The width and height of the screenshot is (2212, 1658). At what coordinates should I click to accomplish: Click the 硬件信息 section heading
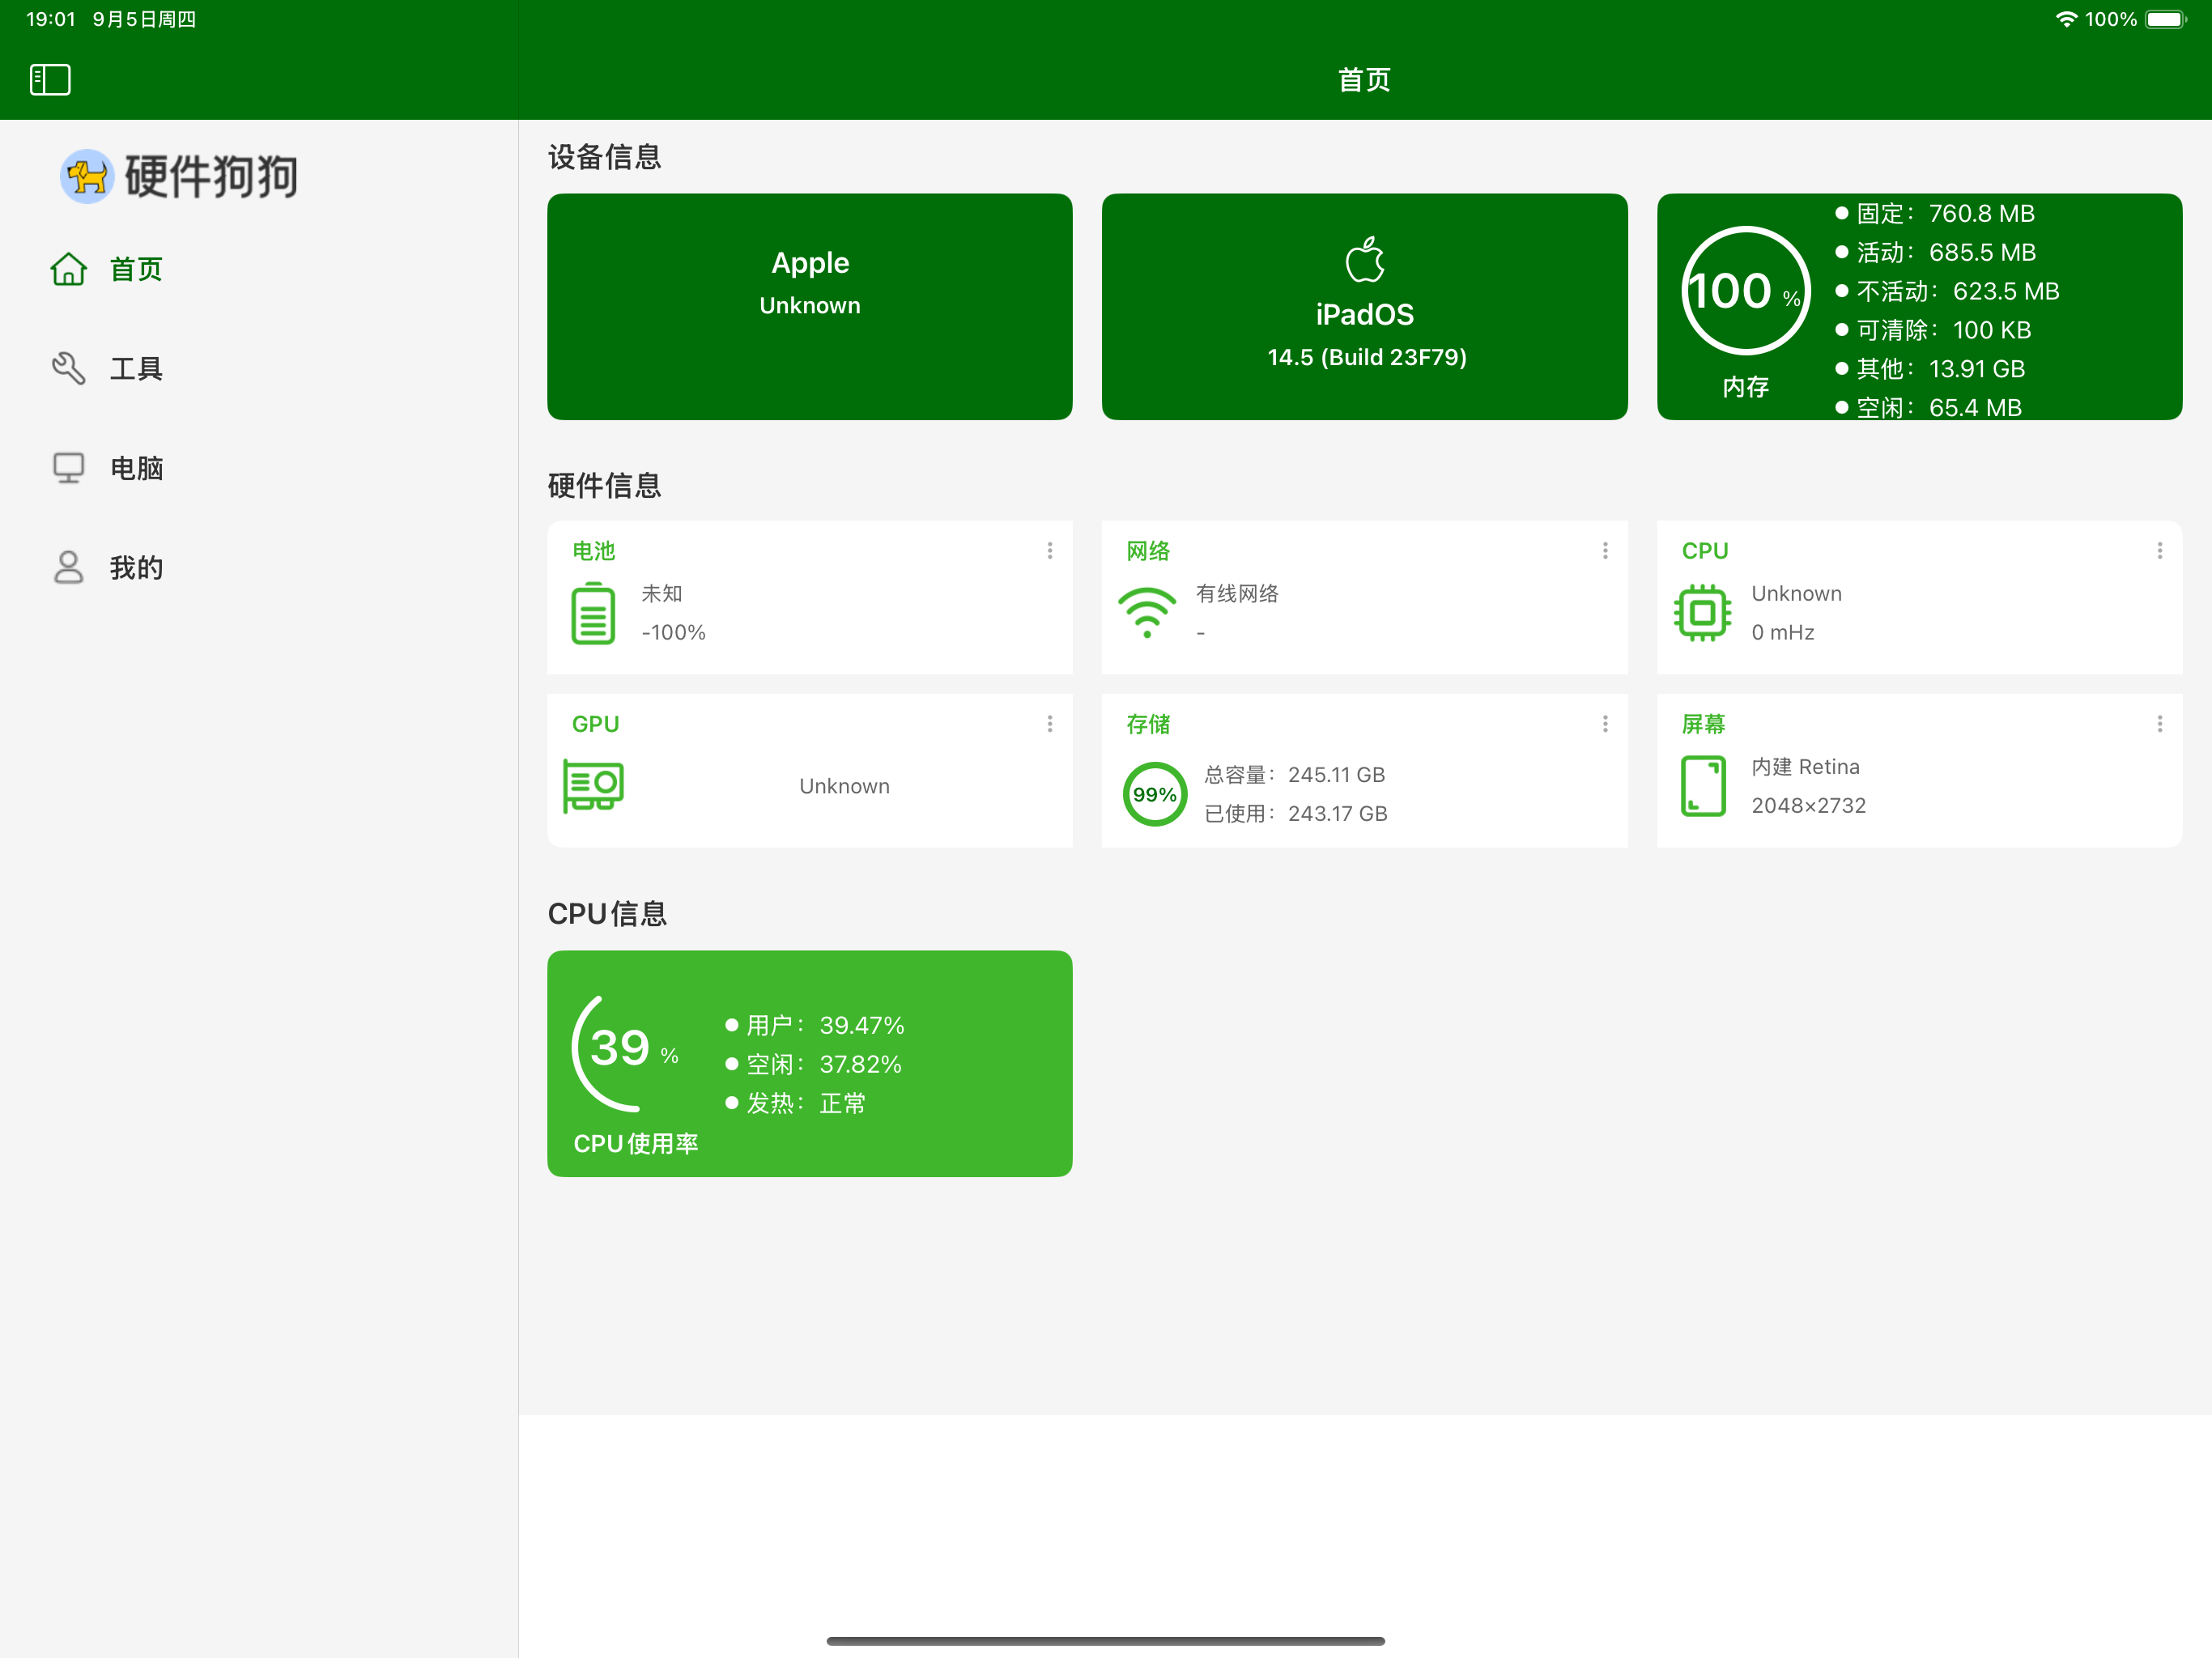[604, 486]
